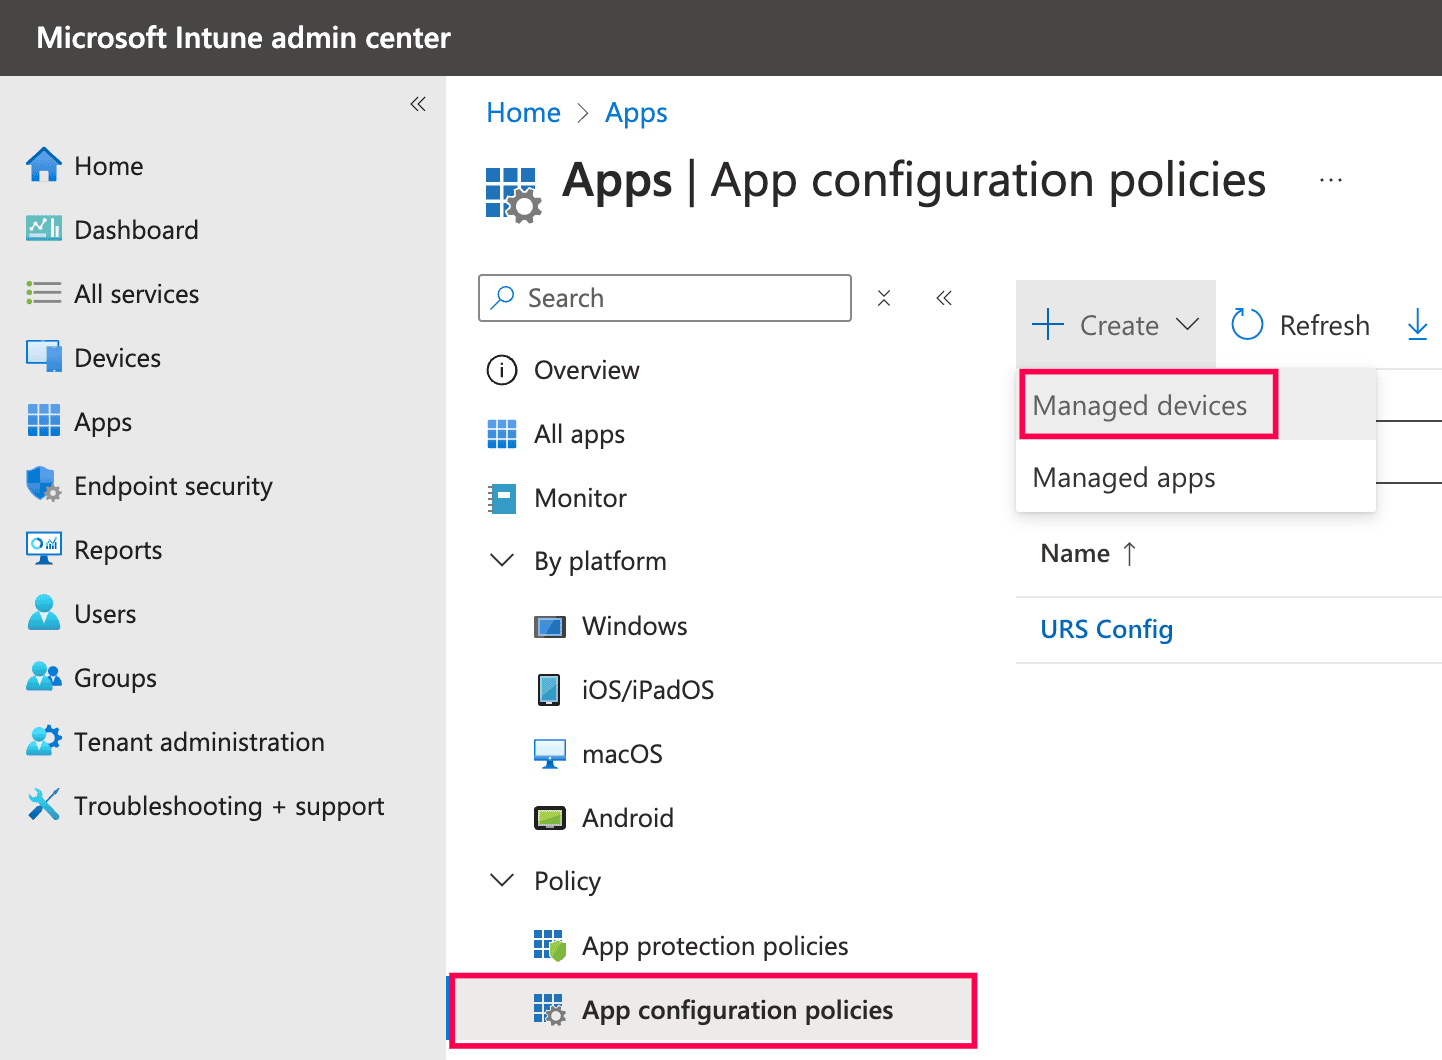Collapse the Policy section chevron
Image resolution: width=1442 pixels, height=1060 pixels.
[502, 881]
